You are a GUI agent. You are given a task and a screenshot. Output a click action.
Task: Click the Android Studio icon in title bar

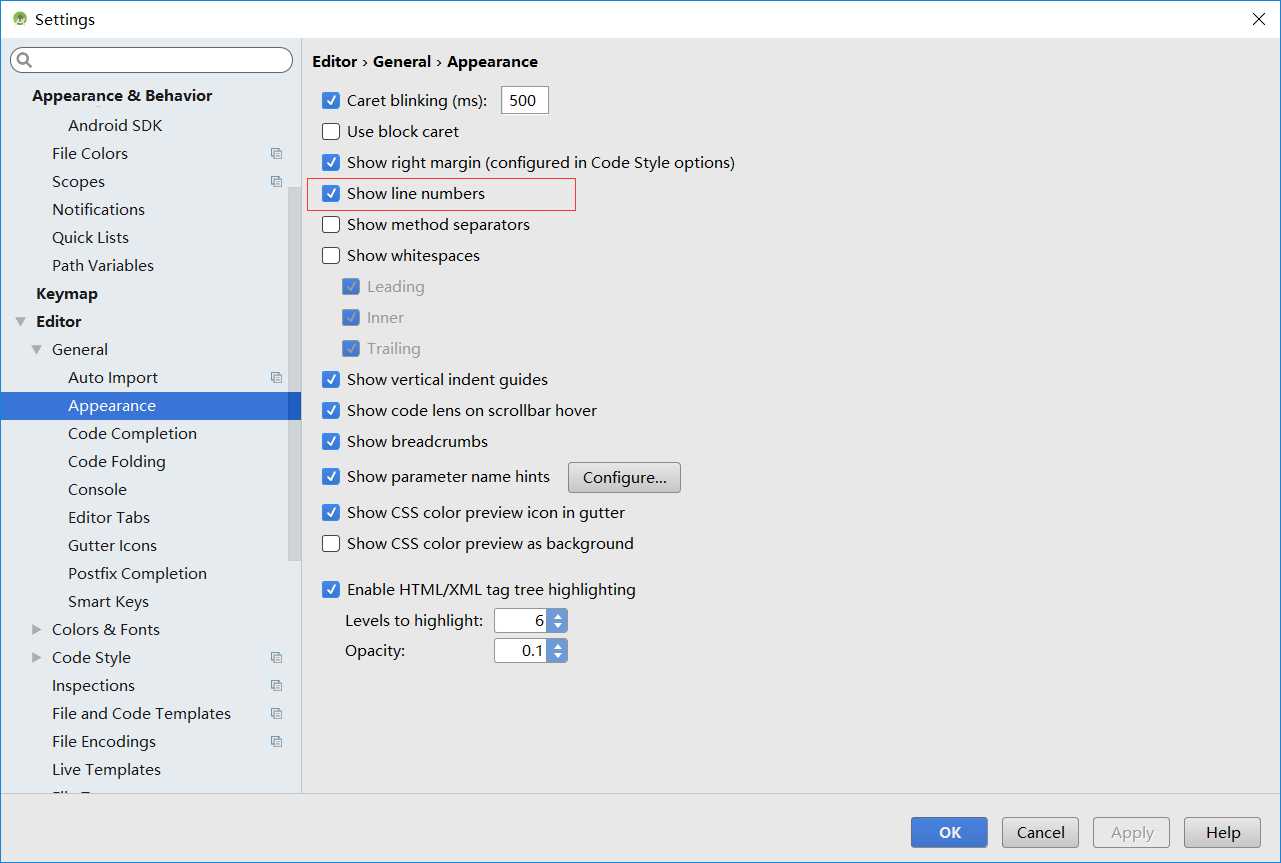click(19, 19)
